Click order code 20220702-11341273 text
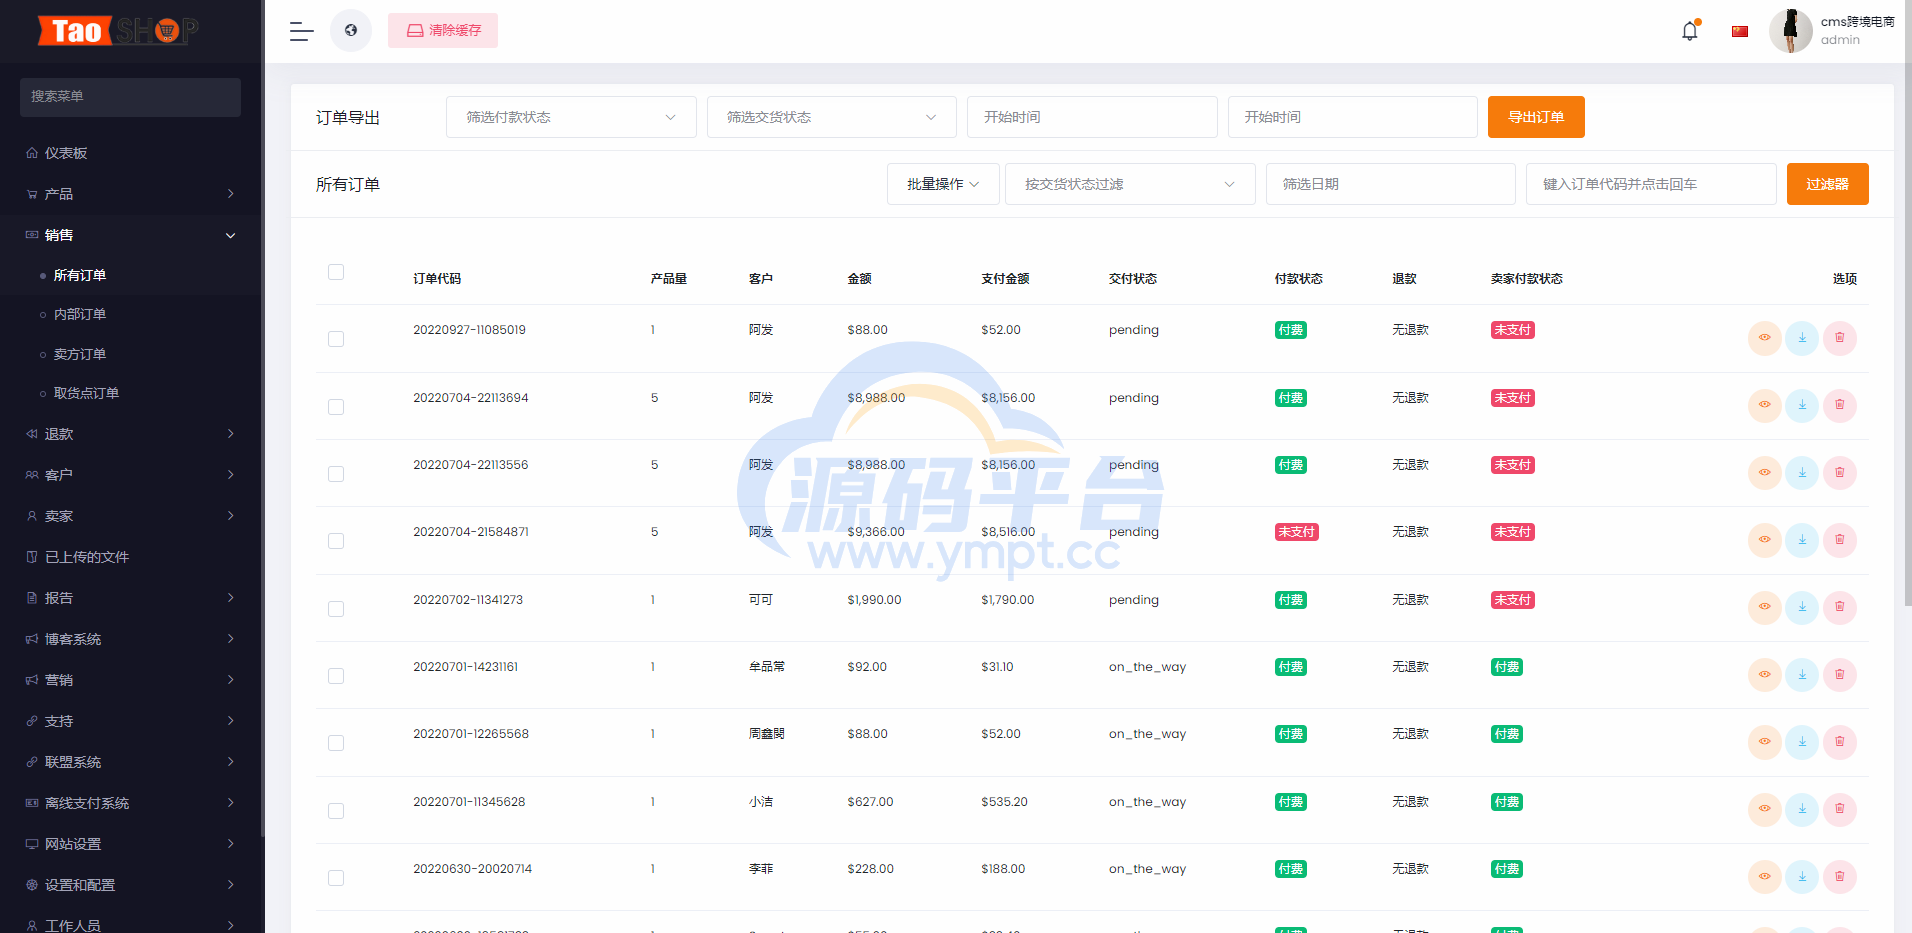Image resolution: width=1912 pixels, height=933 pixels. [468, 600]
